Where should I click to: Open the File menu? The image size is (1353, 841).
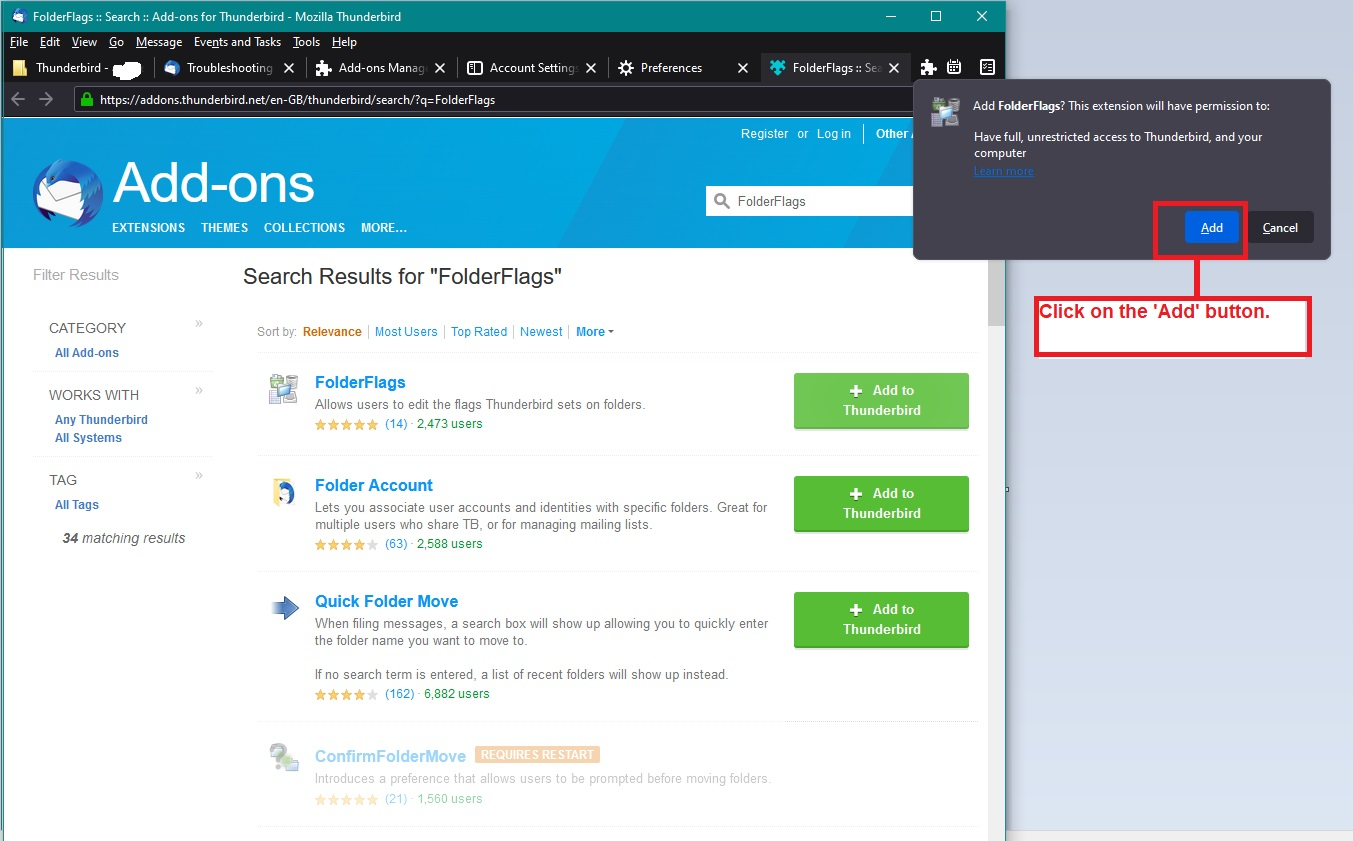coord(19,42)
